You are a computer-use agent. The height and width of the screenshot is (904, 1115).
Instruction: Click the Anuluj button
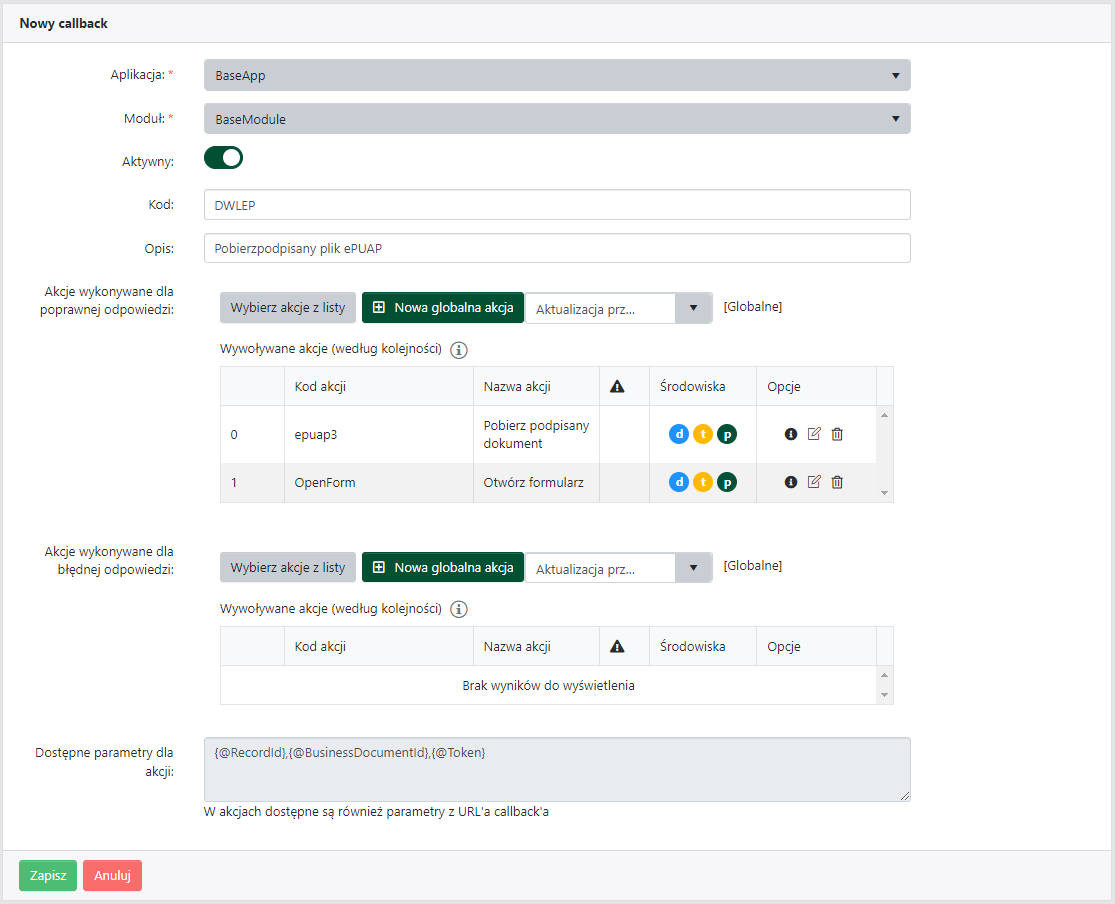112,875
